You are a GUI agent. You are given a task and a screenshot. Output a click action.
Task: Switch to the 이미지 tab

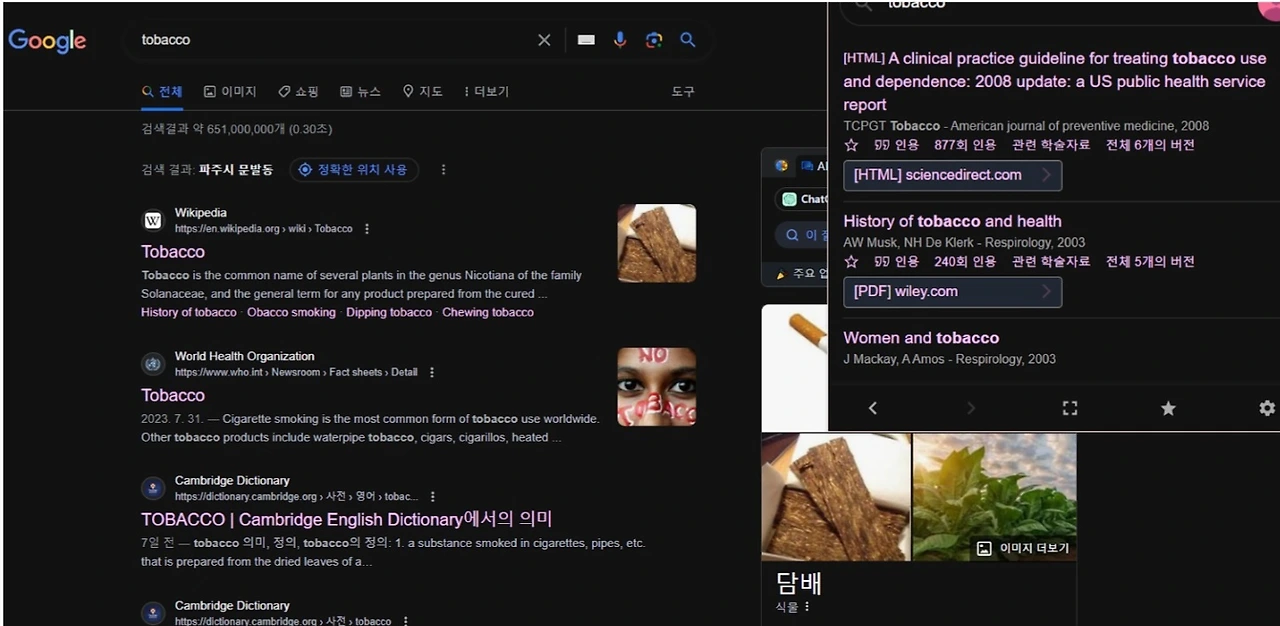(230, 92)
